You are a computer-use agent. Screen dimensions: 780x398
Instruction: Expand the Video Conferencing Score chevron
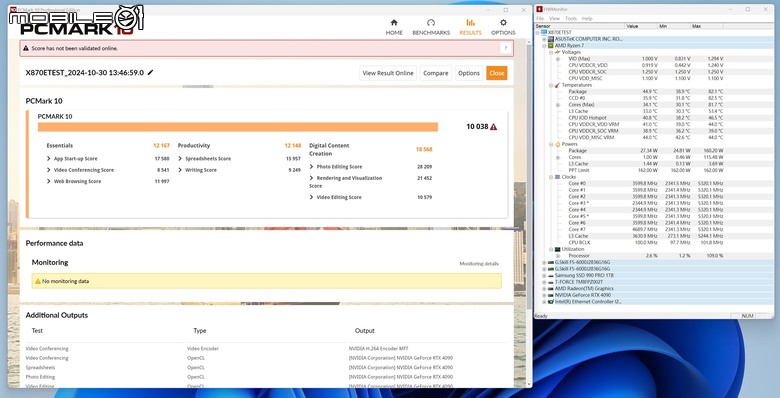tap(49, 170)
